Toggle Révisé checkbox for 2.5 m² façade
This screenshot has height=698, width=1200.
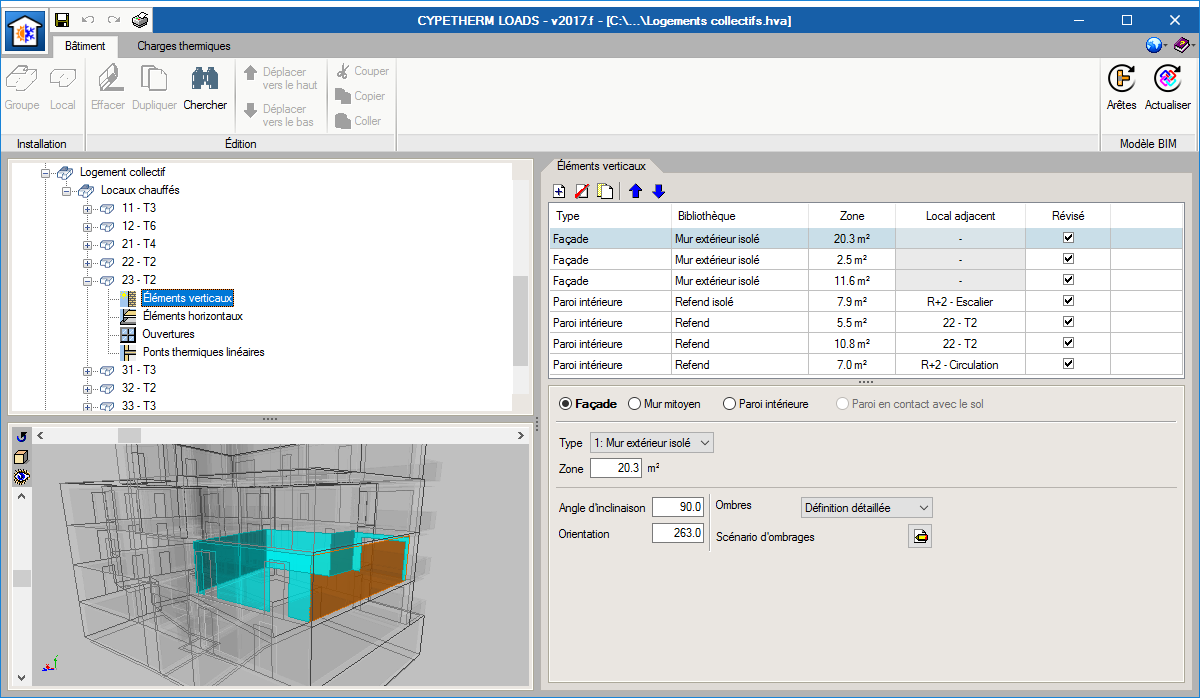pyautogui.click(x=1068, y=259)
